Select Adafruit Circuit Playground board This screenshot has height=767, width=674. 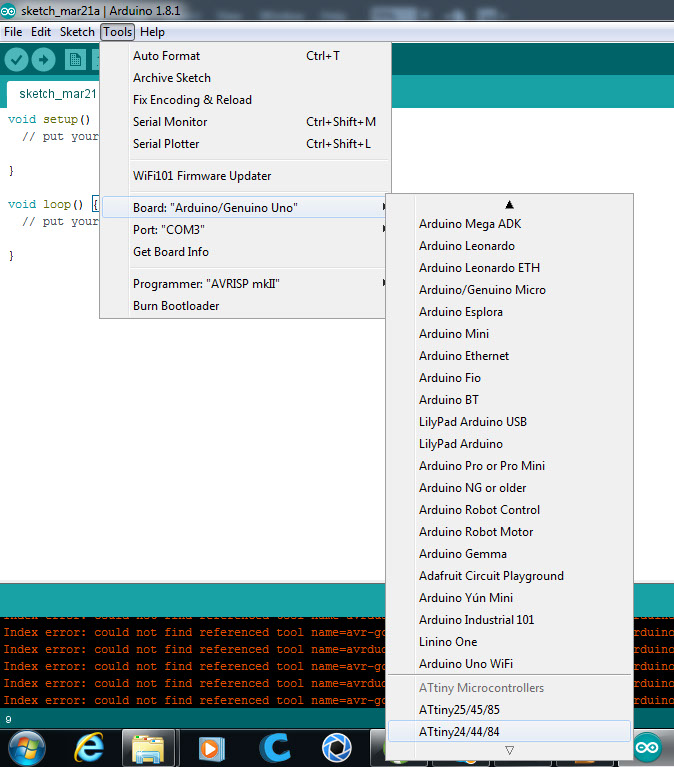(x=509, y=576)
